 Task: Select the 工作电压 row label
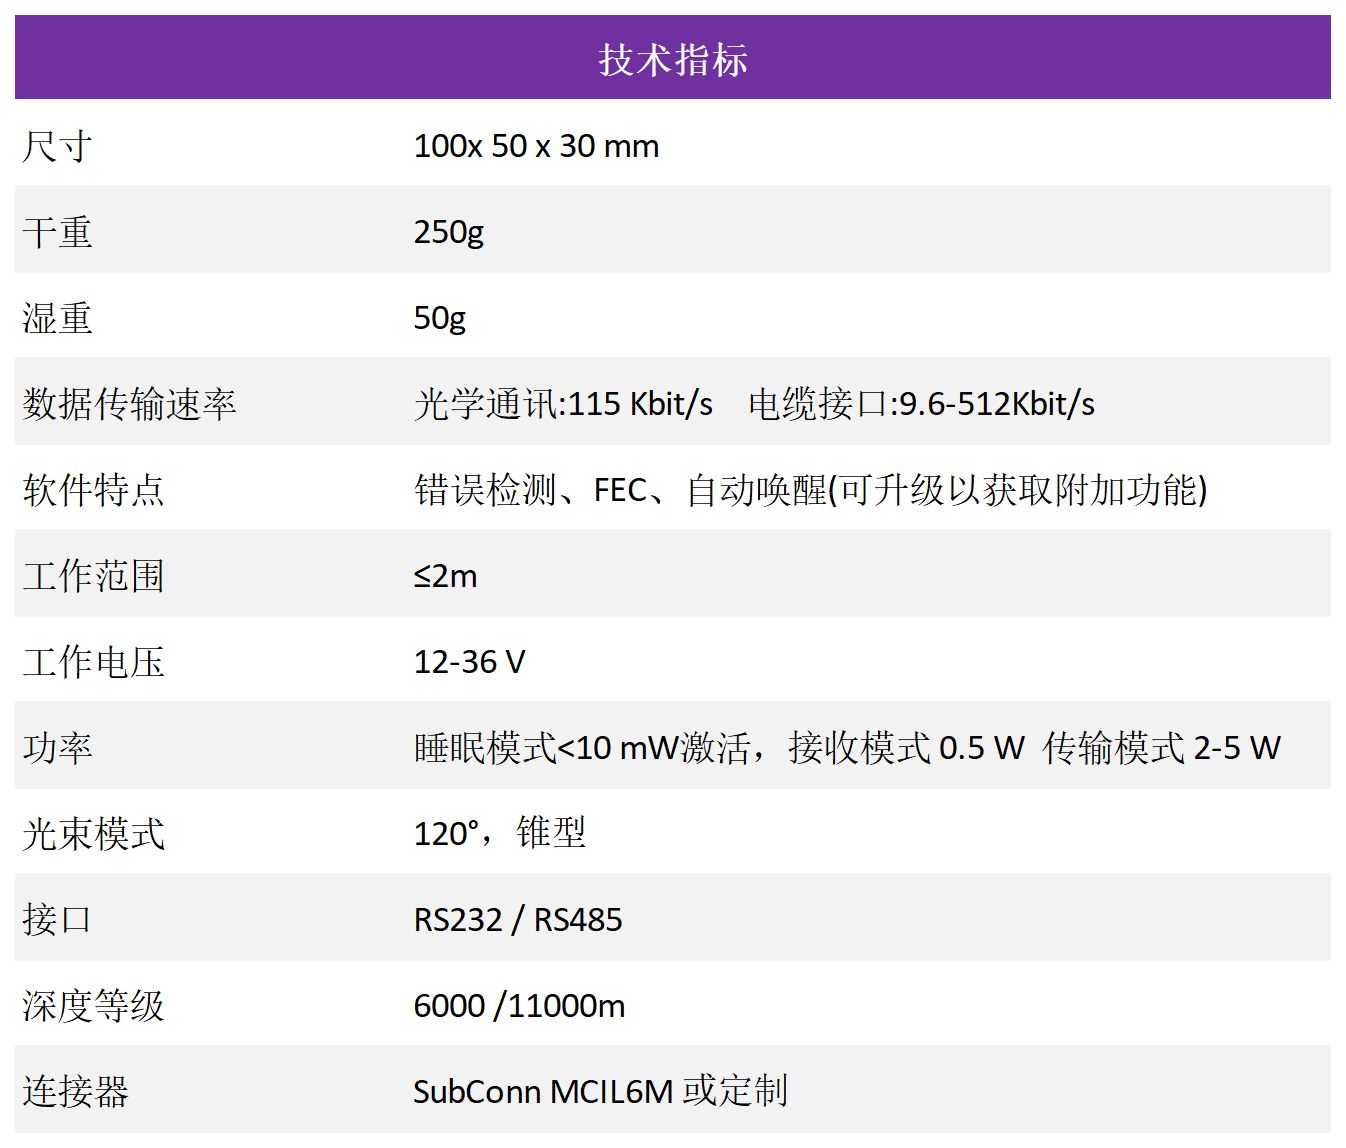pyautogui.click(x=93, y=662)
